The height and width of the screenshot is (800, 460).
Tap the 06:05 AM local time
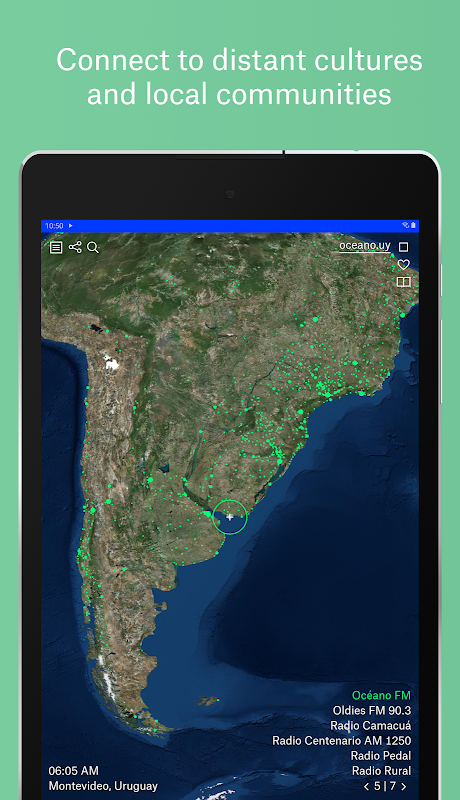73,770
